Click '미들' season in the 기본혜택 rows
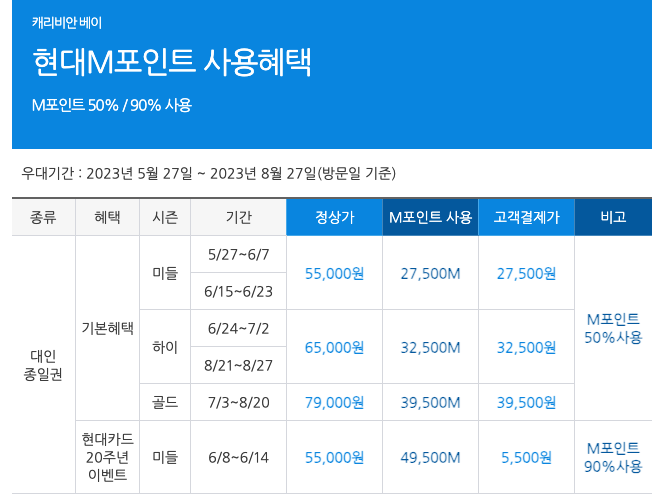Image resolution: width=660 pixels, height=495 pixels. click(x=165, y=273)
